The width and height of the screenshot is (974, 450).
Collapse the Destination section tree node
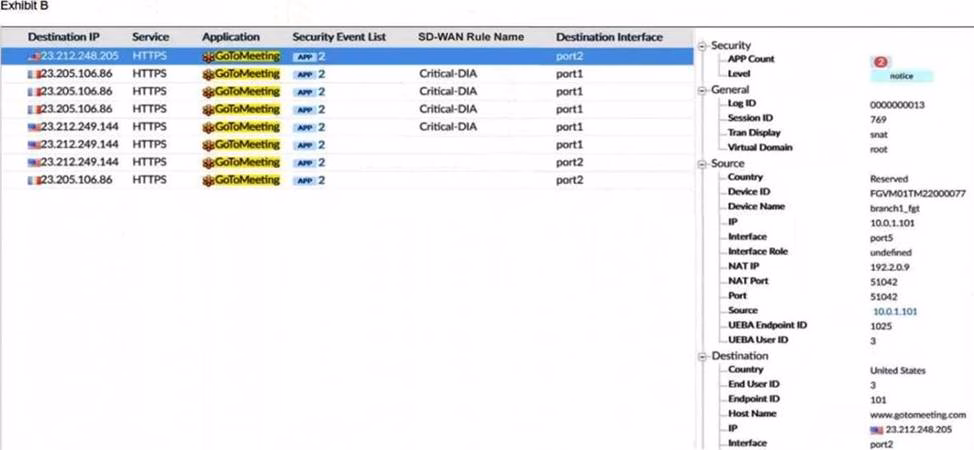click(x=703, y=356)
